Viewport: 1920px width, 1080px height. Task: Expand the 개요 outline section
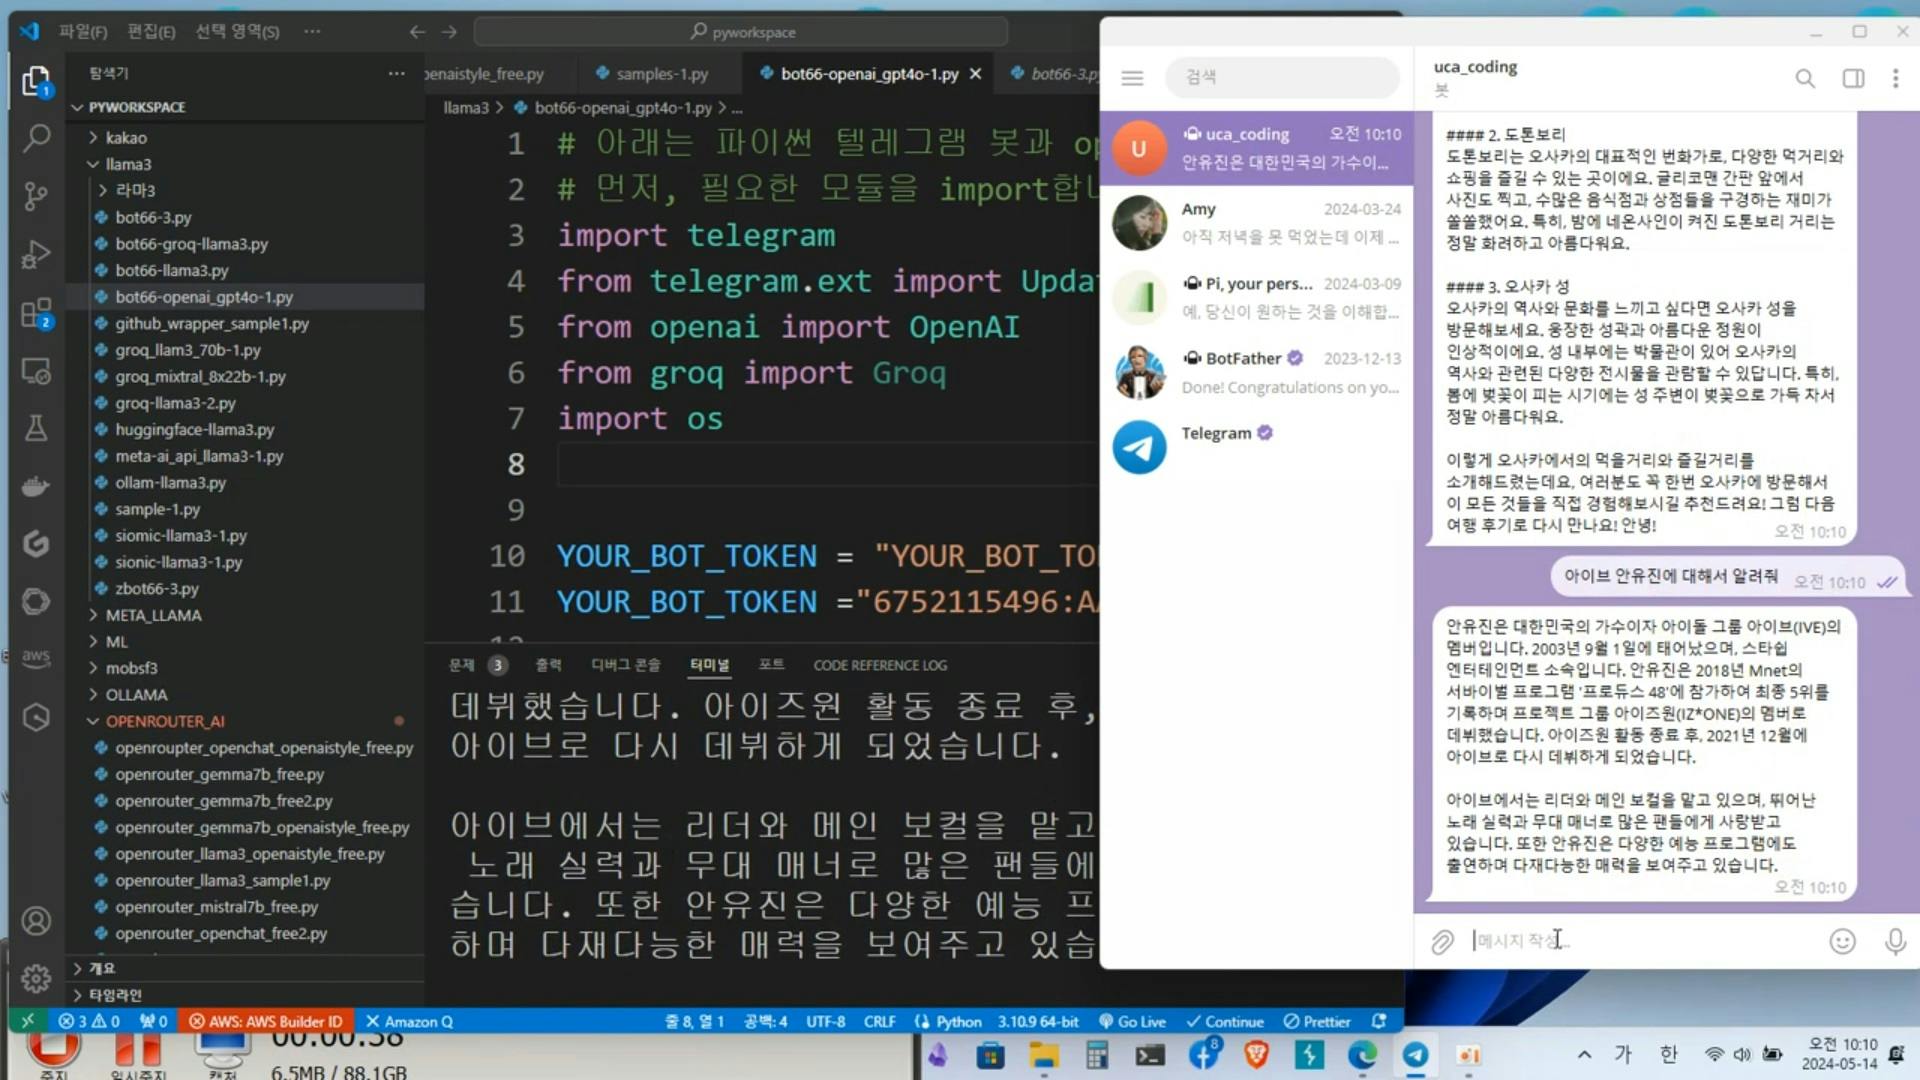pyautogui.click(x=101, y=968)
